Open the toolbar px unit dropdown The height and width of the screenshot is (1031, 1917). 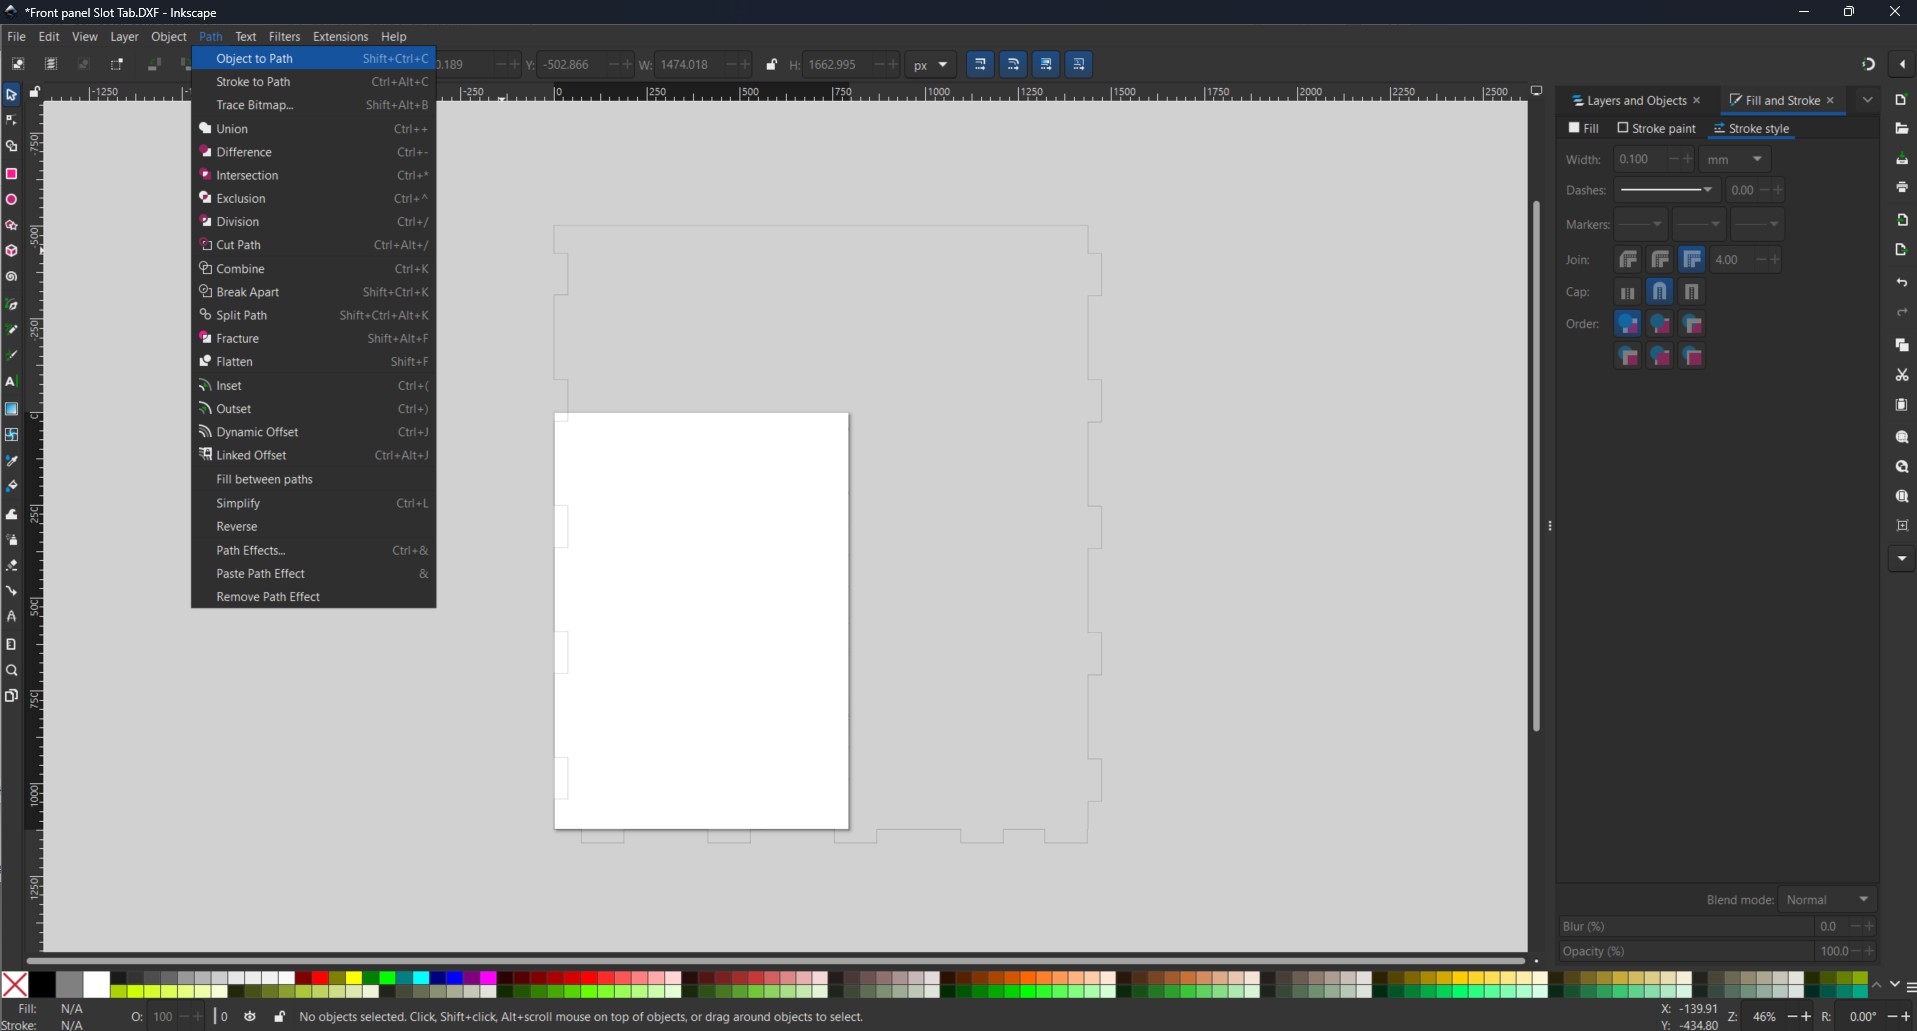point(930,65)
